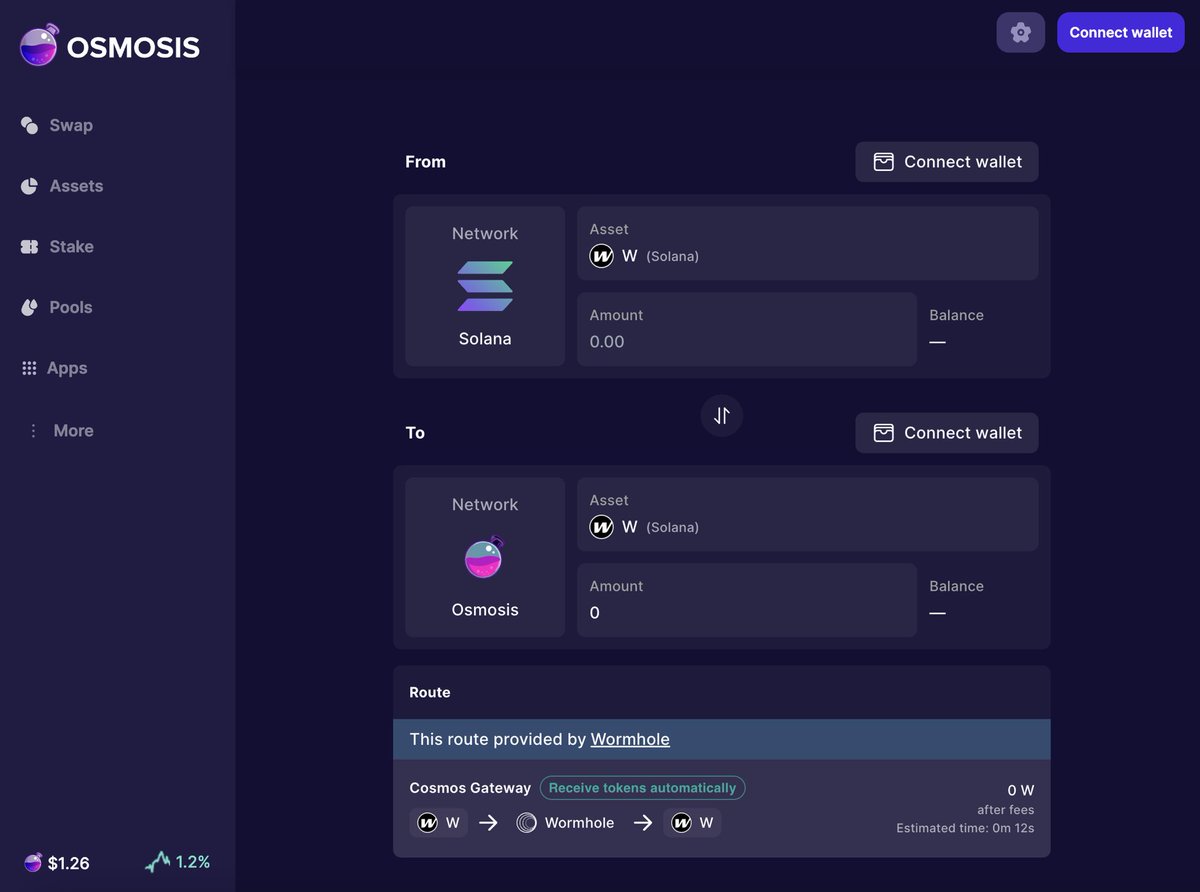Open the To asset selector W (Solana)
Viewport: 1200px width, 892px height.
pyautogui.click(x=808, y=514)
